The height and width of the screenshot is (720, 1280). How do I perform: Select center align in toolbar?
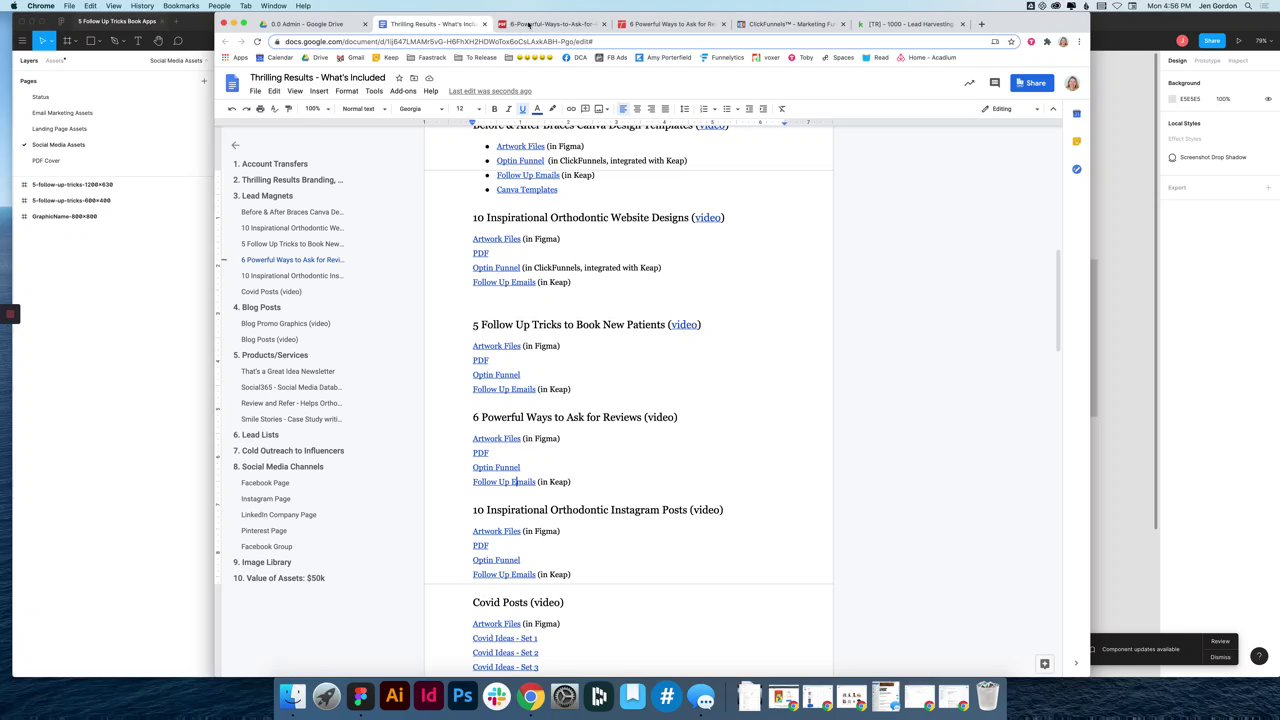pyautogui.click(x=637, y=109)
